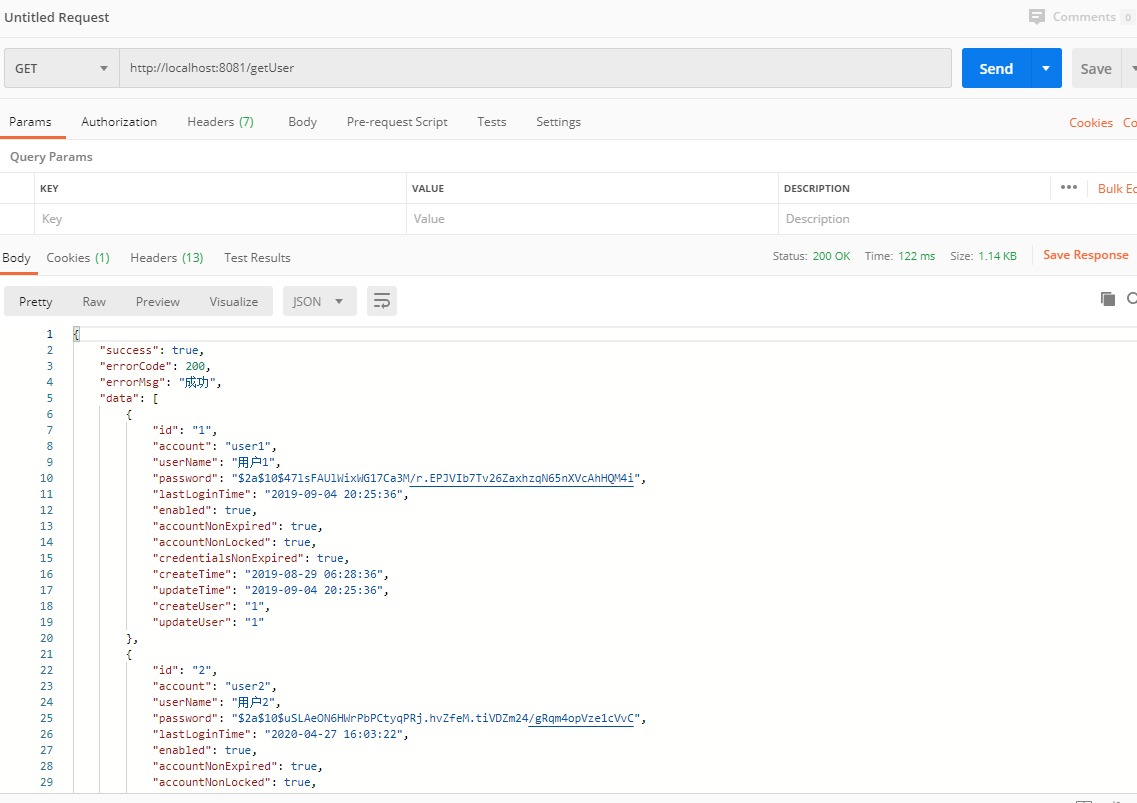
Task: Toggle the wrap lines icon in response
Action: point(382,301)
